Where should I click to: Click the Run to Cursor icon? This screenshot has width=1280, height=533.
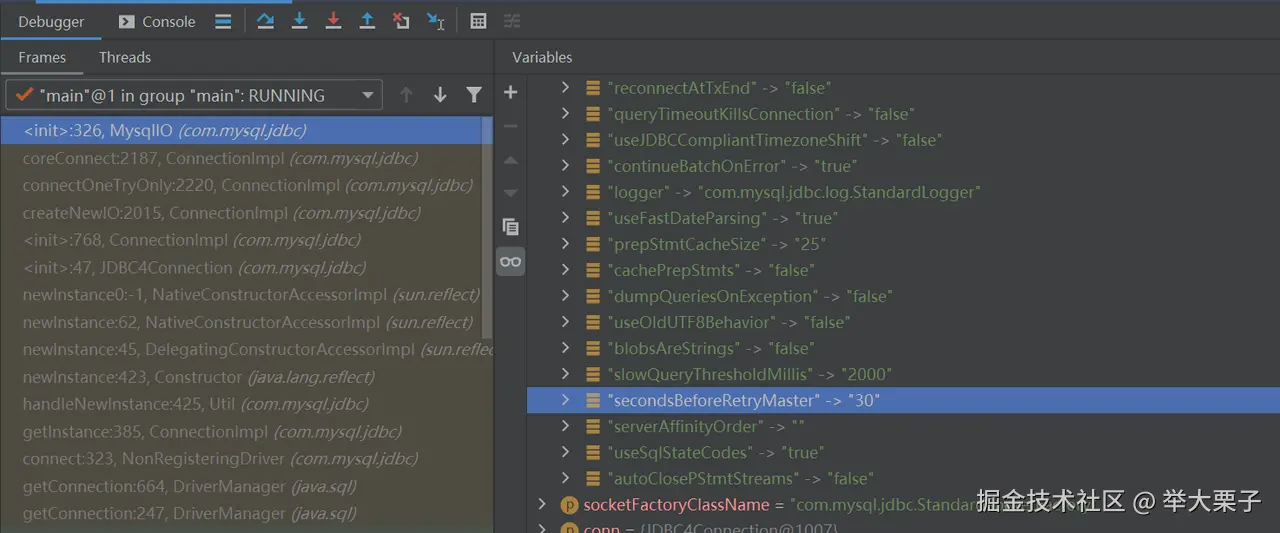pos(435,21)
